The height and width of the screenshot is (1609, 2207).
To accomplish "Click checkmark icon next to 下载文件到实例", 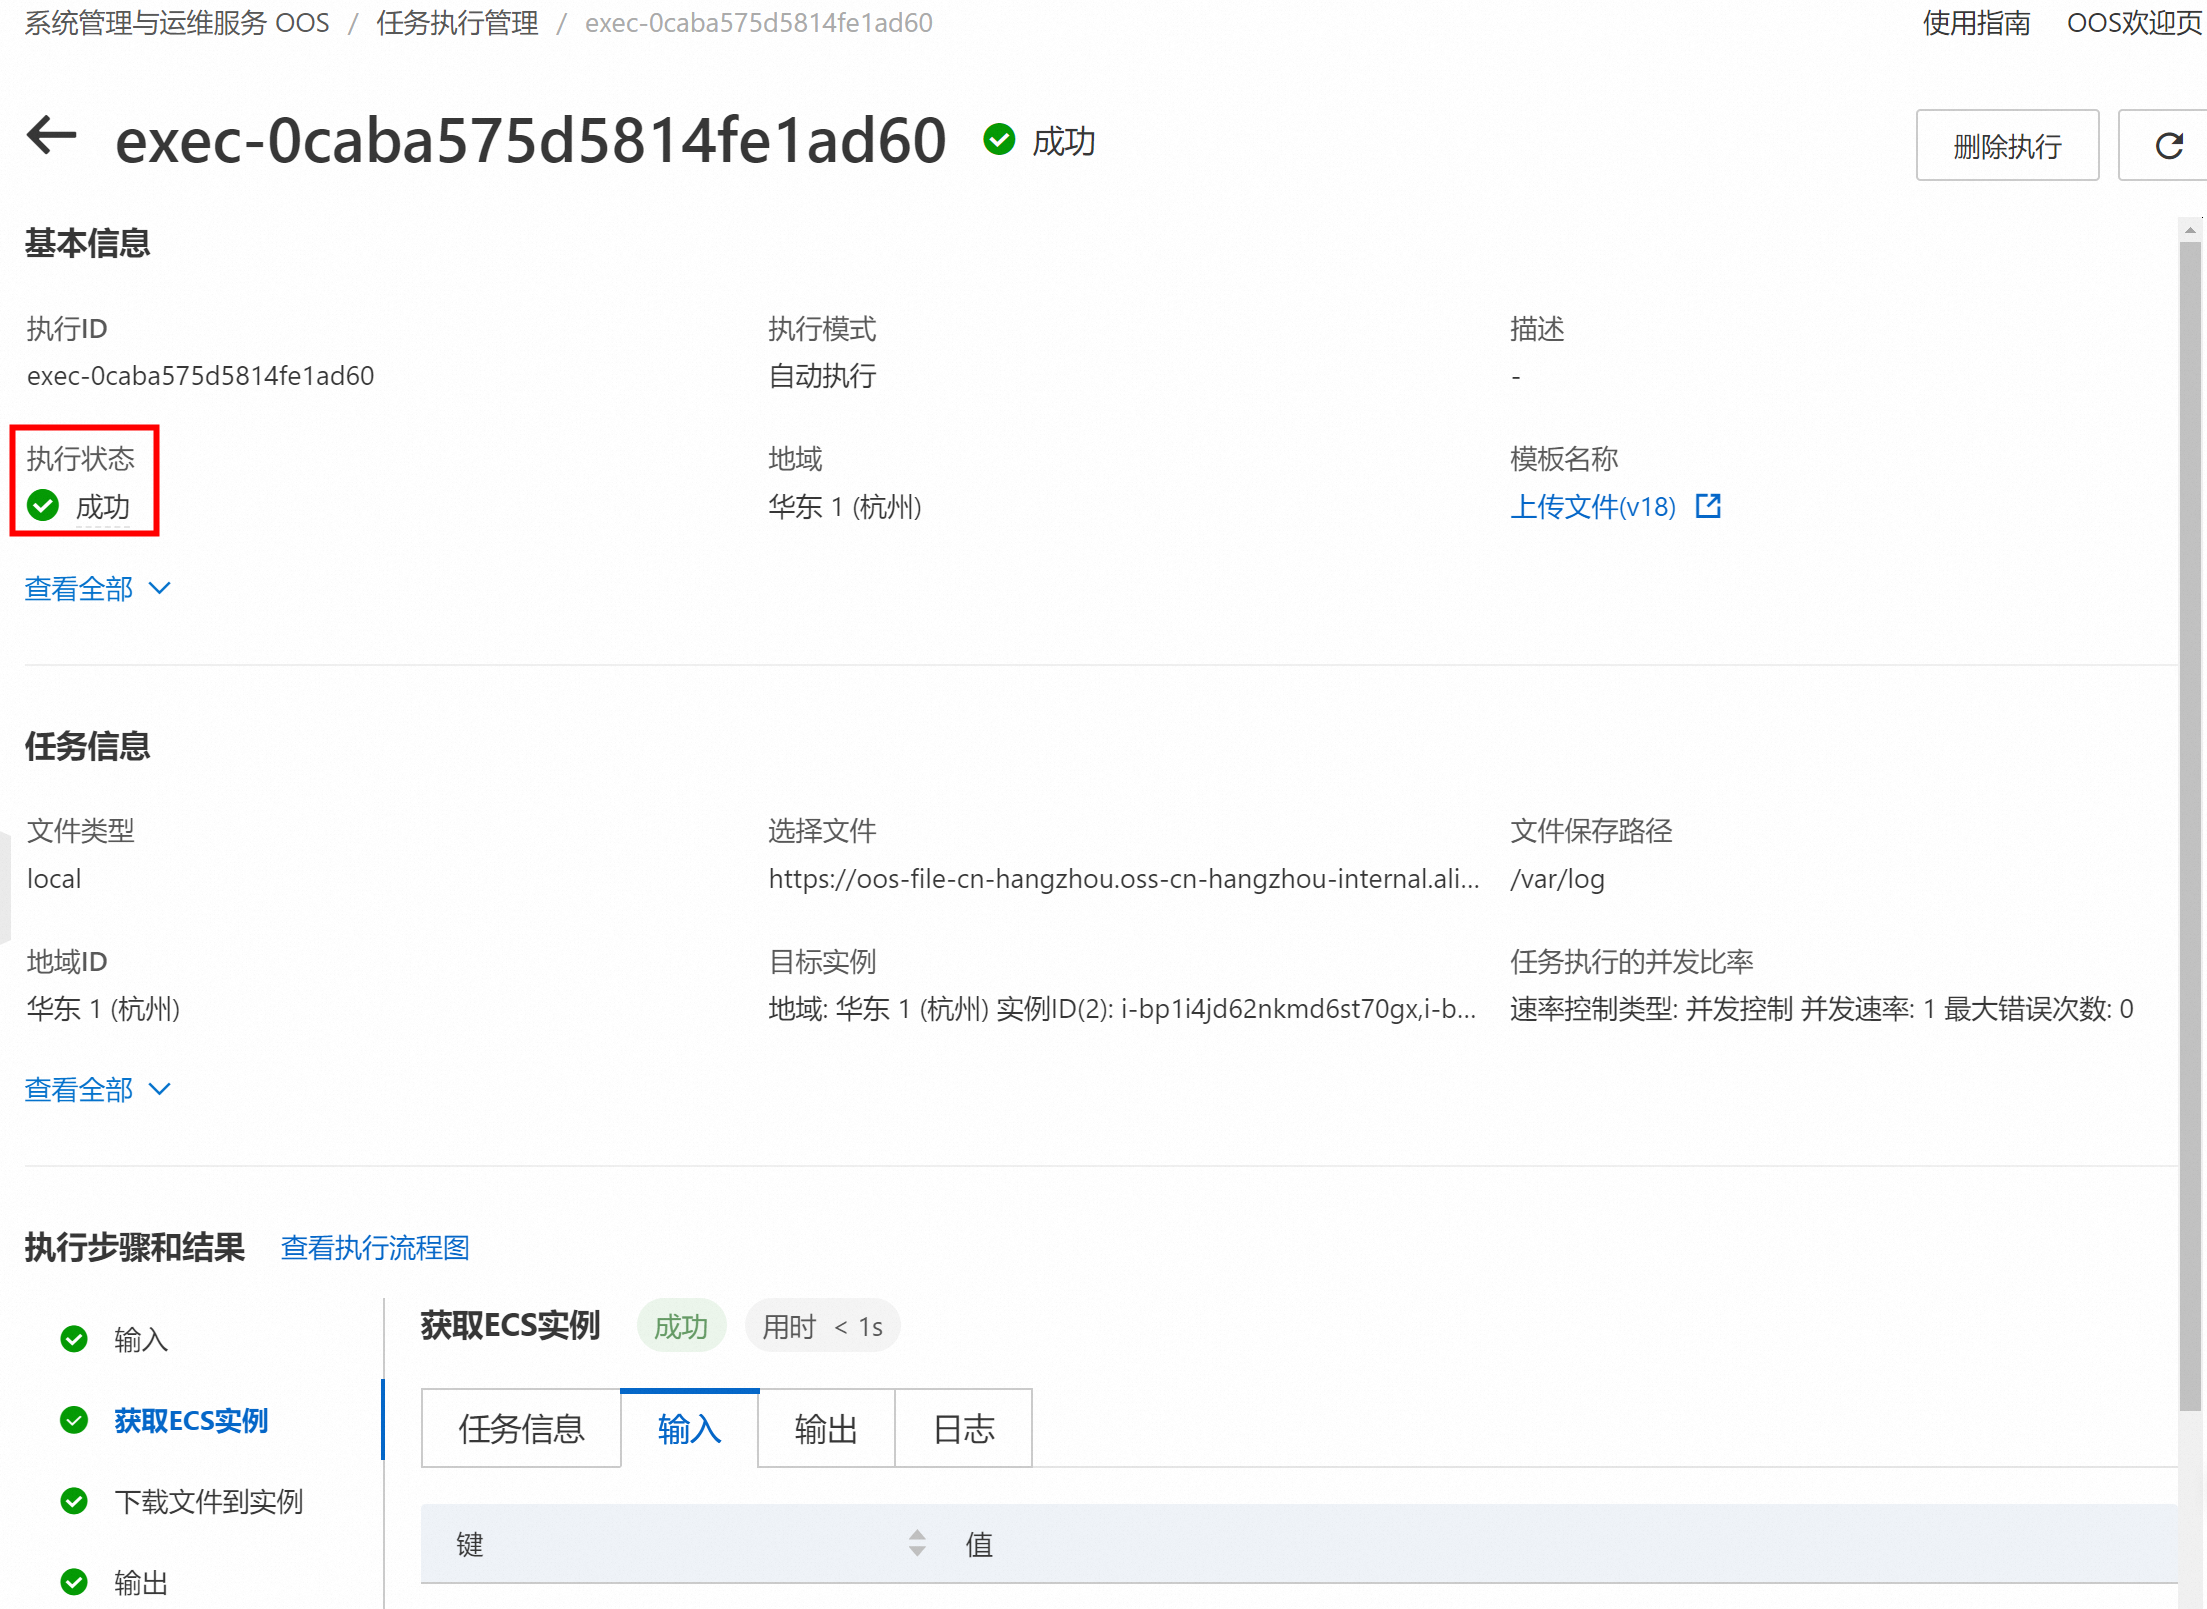I will click(x=74, y=1501).
